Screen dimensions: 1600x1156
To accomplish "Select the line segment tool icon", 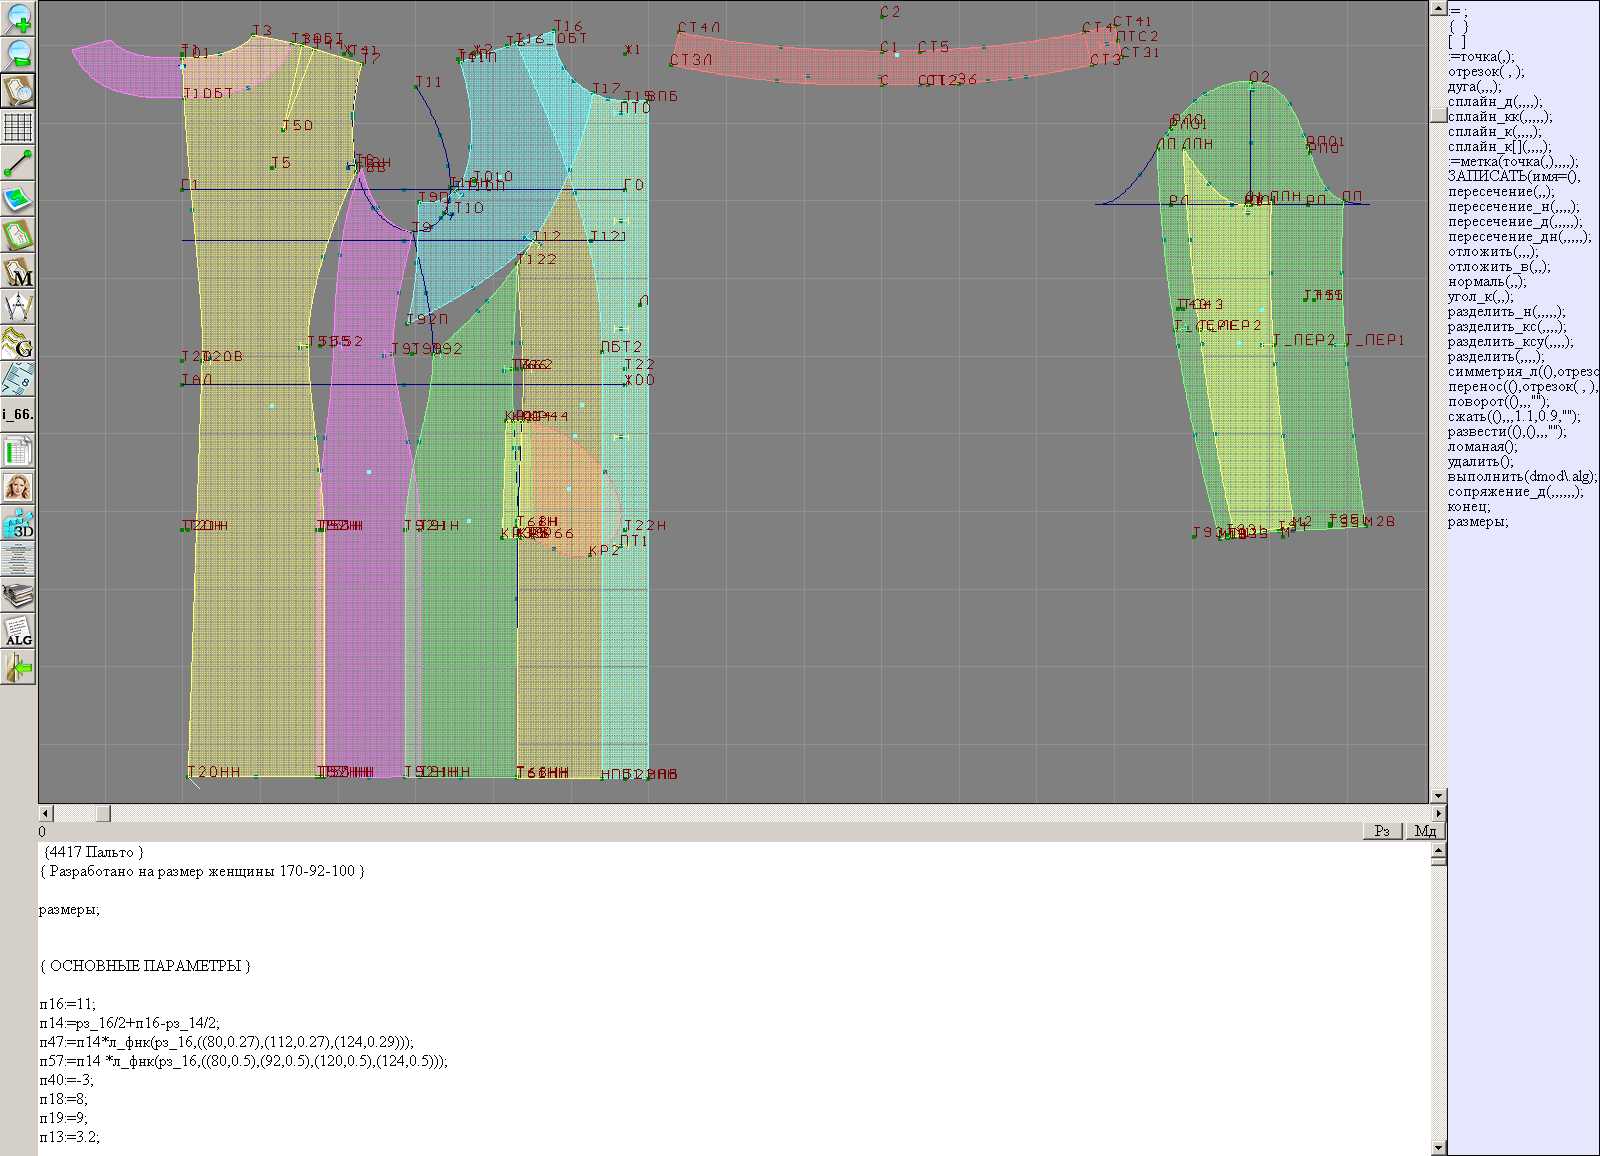I will point(18,163).
